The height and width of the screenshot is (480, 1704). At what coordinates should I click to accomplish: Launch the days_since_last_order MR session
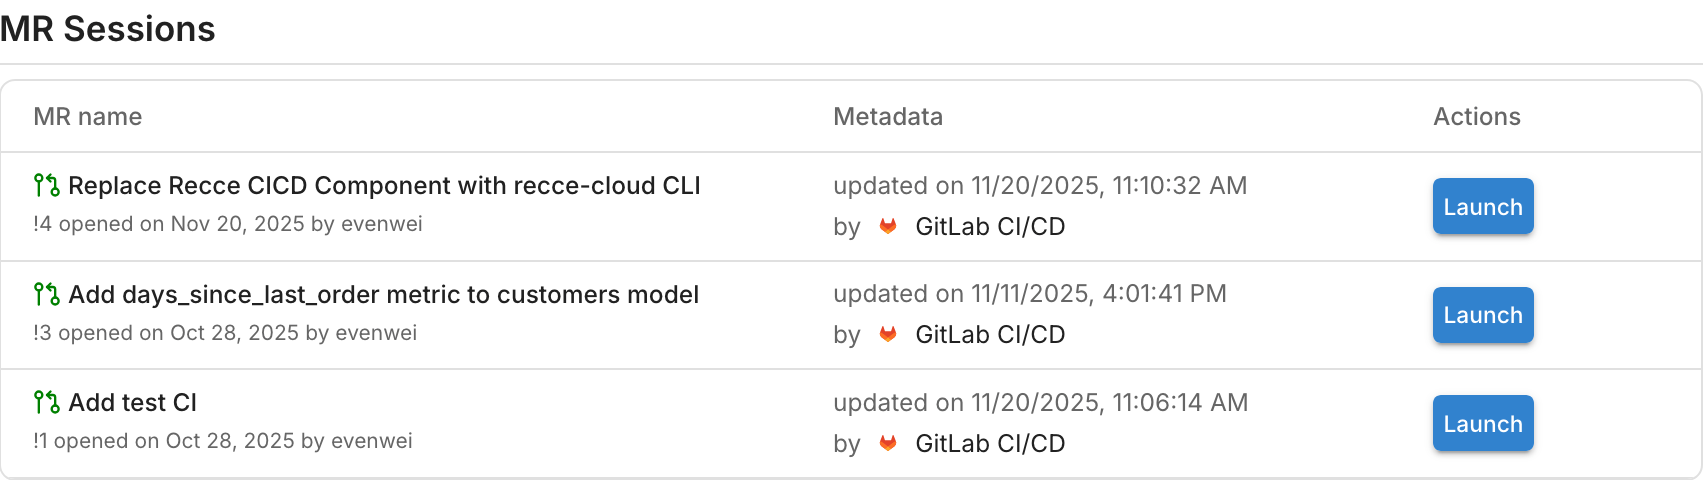point(1482,315)
